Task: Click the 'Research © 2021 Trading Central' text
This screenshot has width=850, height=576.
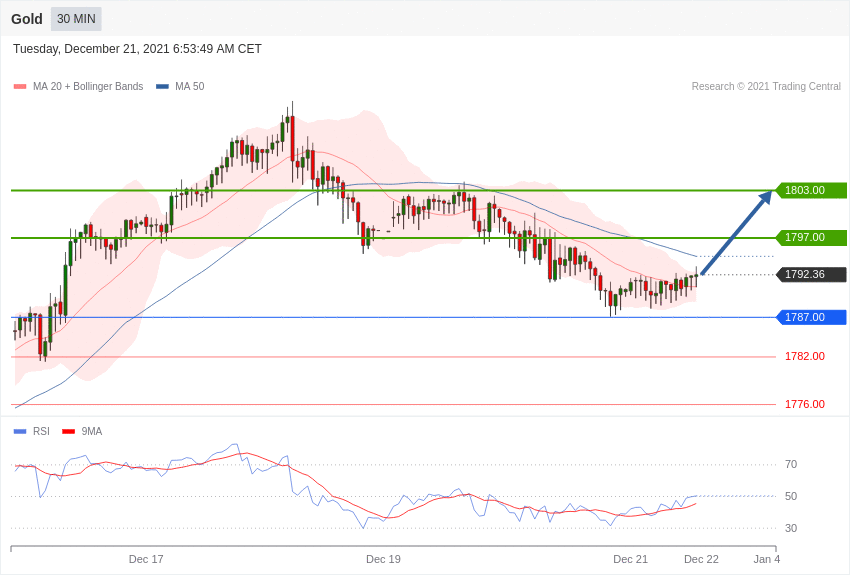Action: (766, 86)
